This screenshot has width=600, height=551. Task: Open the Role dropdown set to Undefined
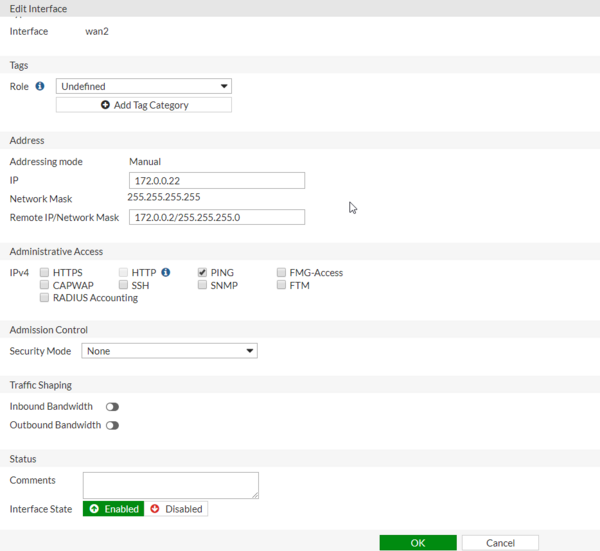click(x=144, y=87)
